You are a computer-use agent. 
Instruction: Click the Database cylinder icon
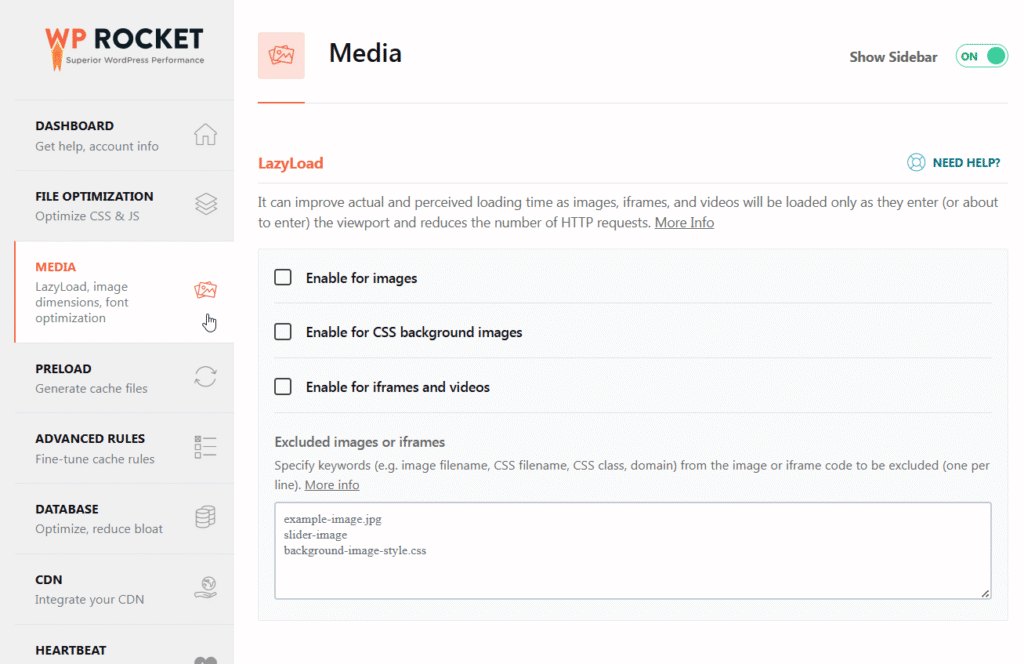coord(205,517)
